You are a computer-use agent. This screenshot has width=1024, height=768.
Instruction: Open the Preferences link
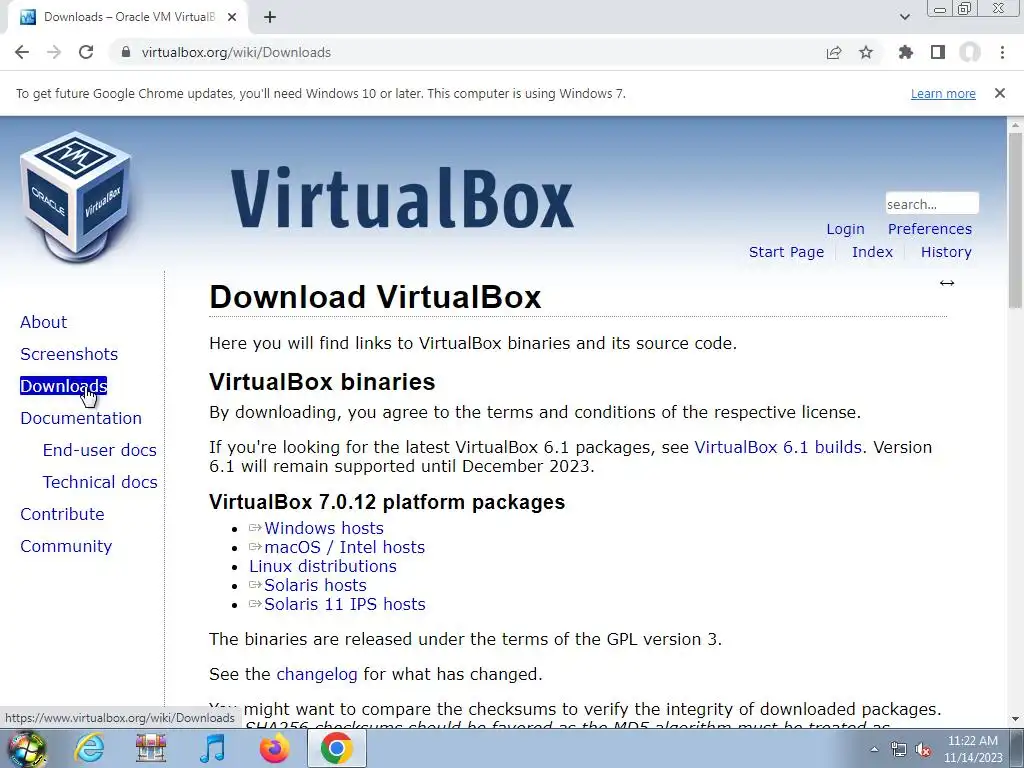pos(929,229)
